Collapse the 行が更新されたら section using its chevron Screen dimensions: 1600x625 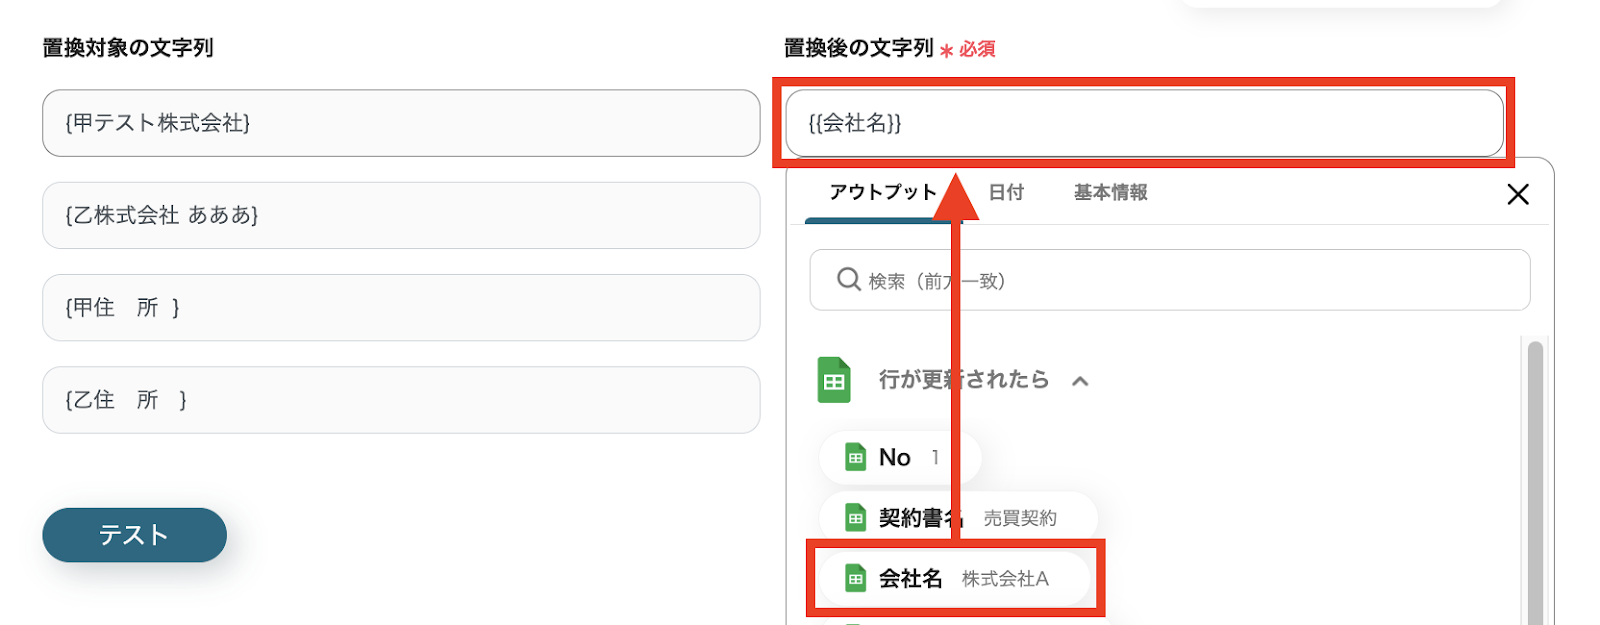[1080, 381]
